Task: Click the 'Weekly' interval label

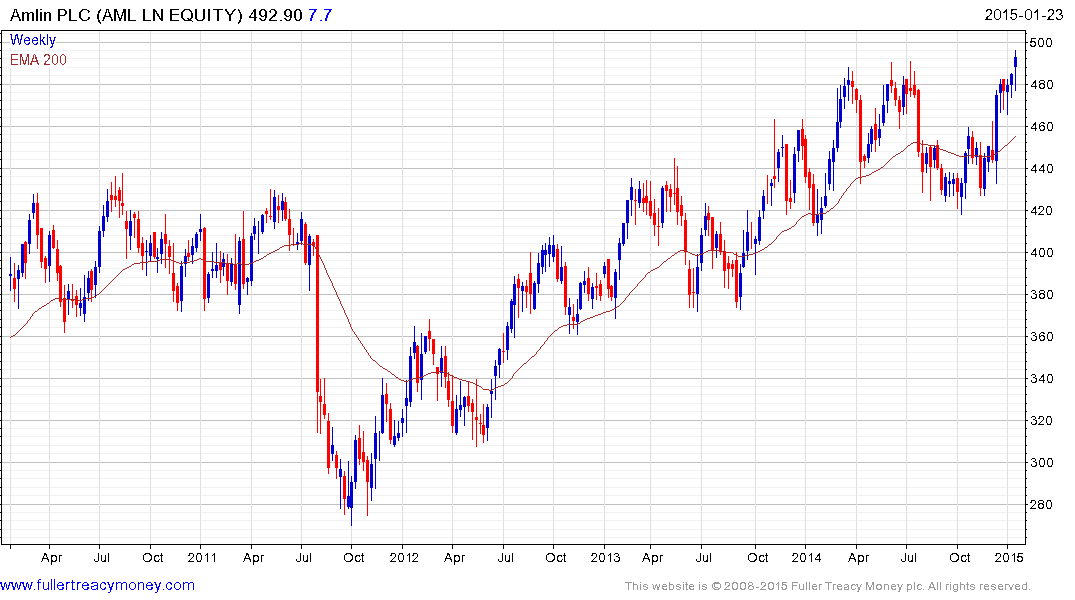Action: pyautogui.click(x=33, y=40)
